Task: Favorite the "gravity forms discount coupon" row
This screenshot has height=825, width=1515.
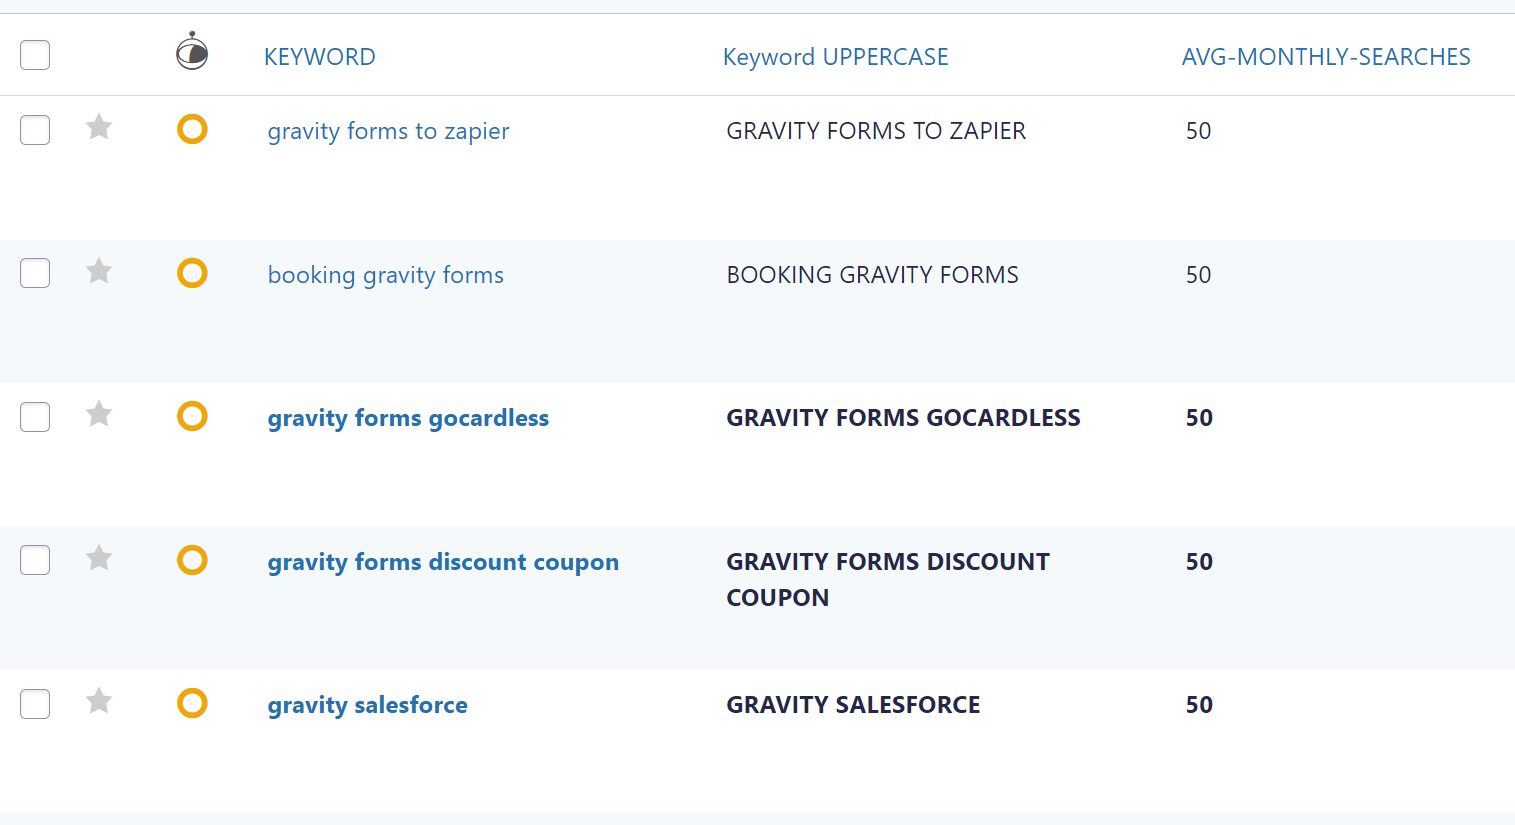Action: [x=98, y=558]
